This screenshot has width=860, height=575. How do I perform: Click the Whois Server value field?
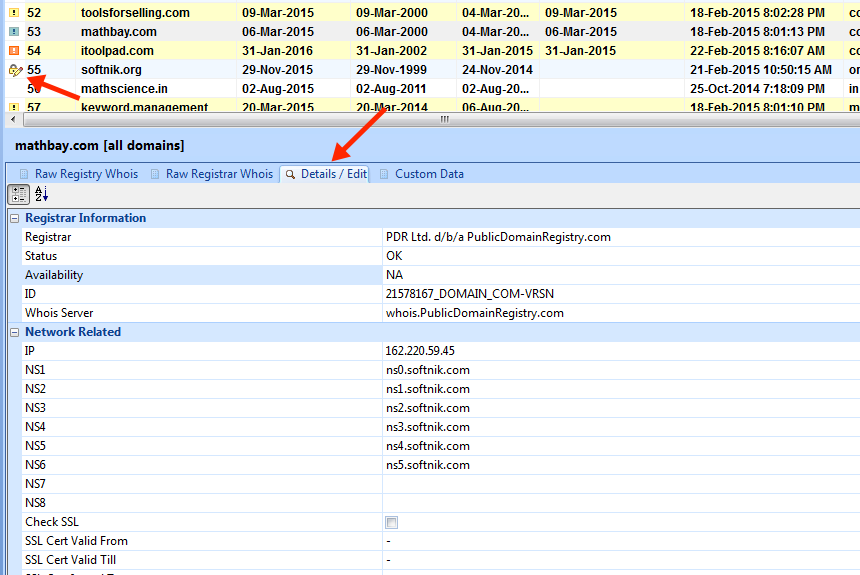pyautogui.click(x=621, y=313)
